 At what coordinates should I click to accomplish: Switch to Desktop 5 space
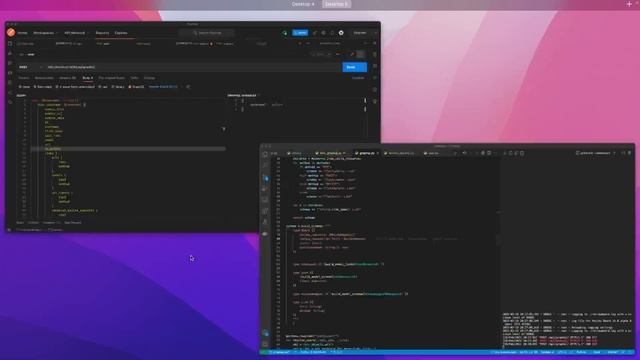point(336,4)
